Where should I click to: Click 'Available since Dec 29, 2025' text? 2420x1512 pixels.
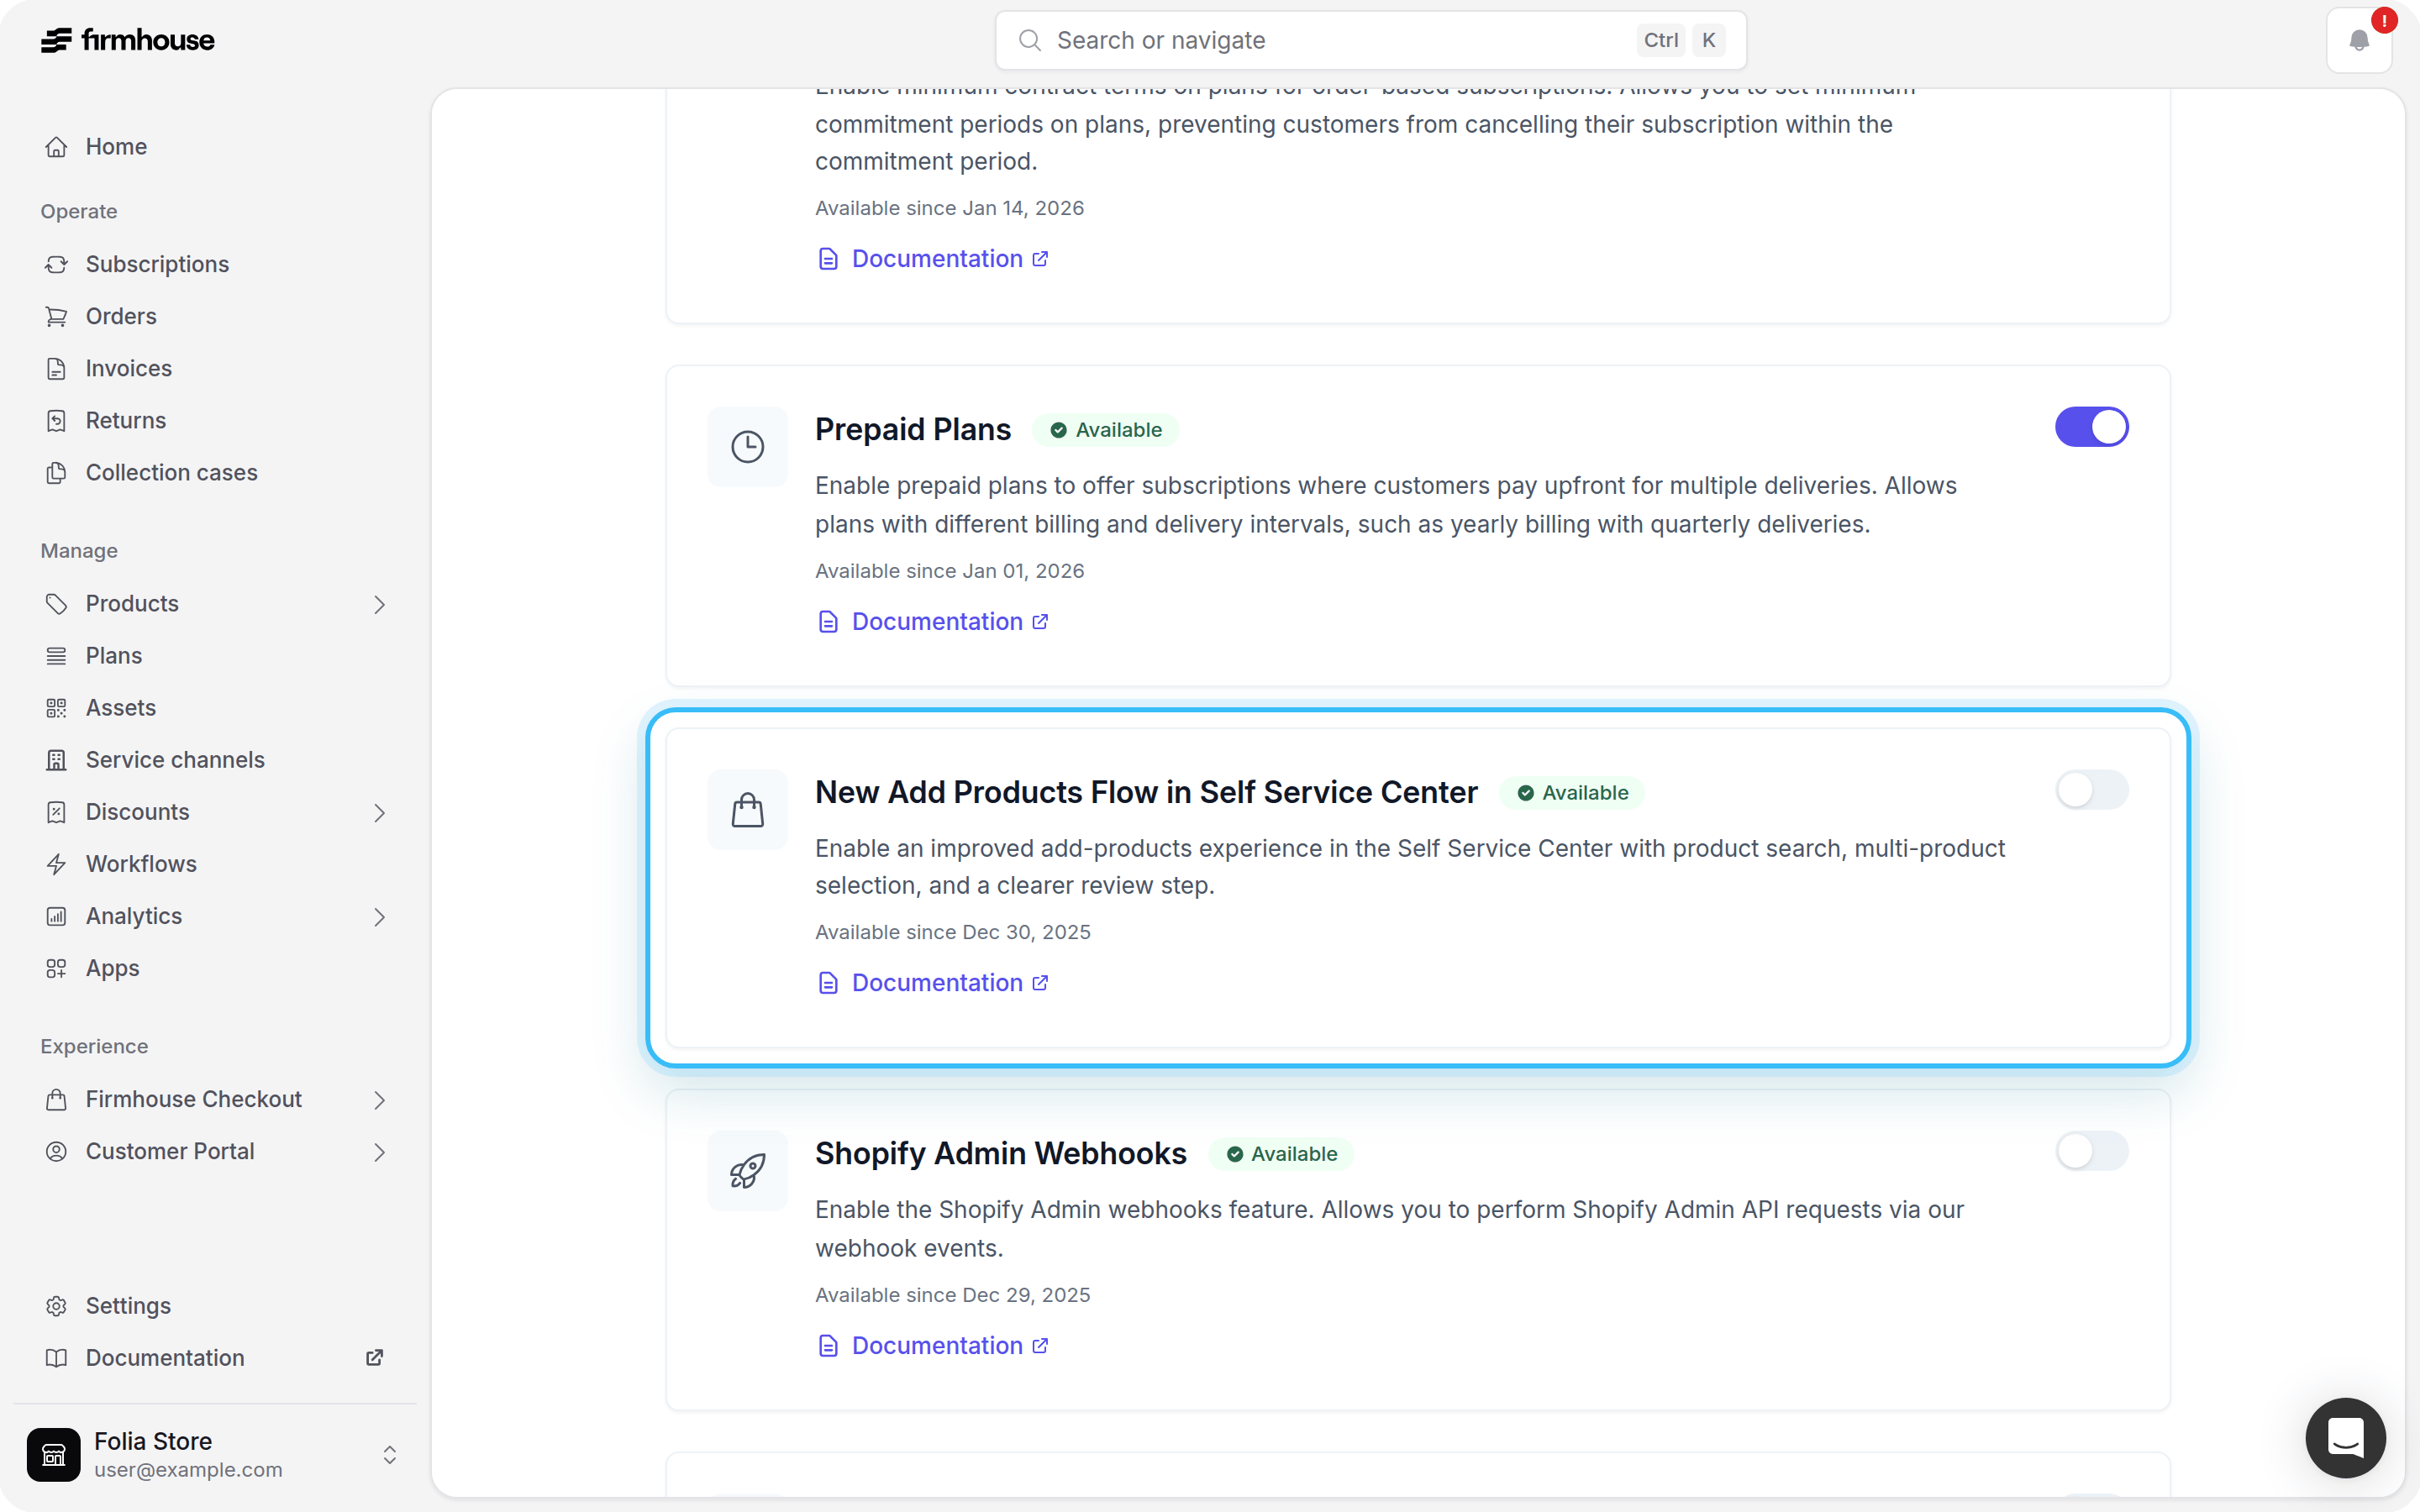pyautogui.click(x=952, y=1295)
